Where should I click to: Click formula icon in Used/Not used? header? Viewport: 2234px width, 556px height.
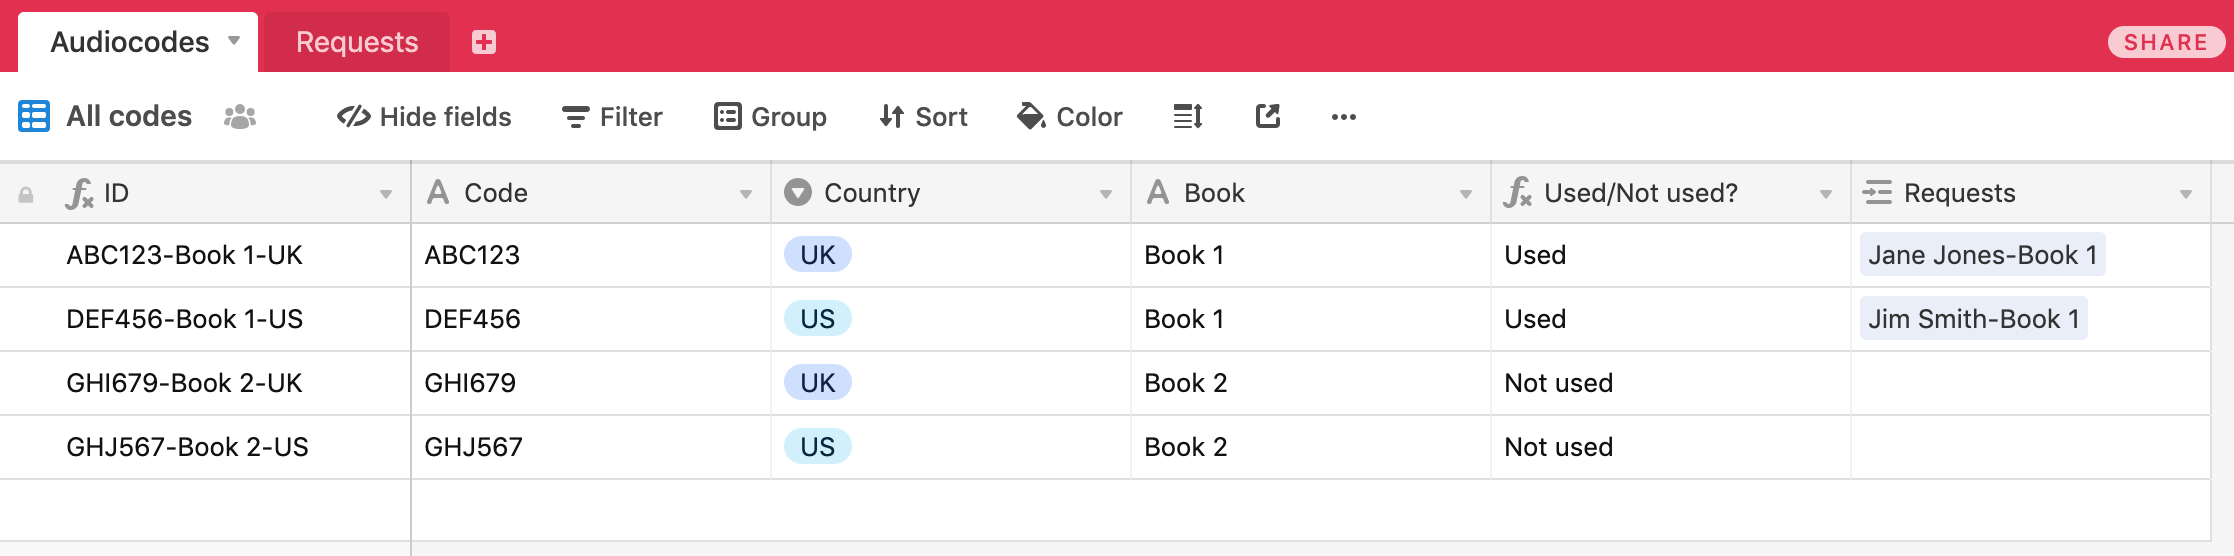1518,193
